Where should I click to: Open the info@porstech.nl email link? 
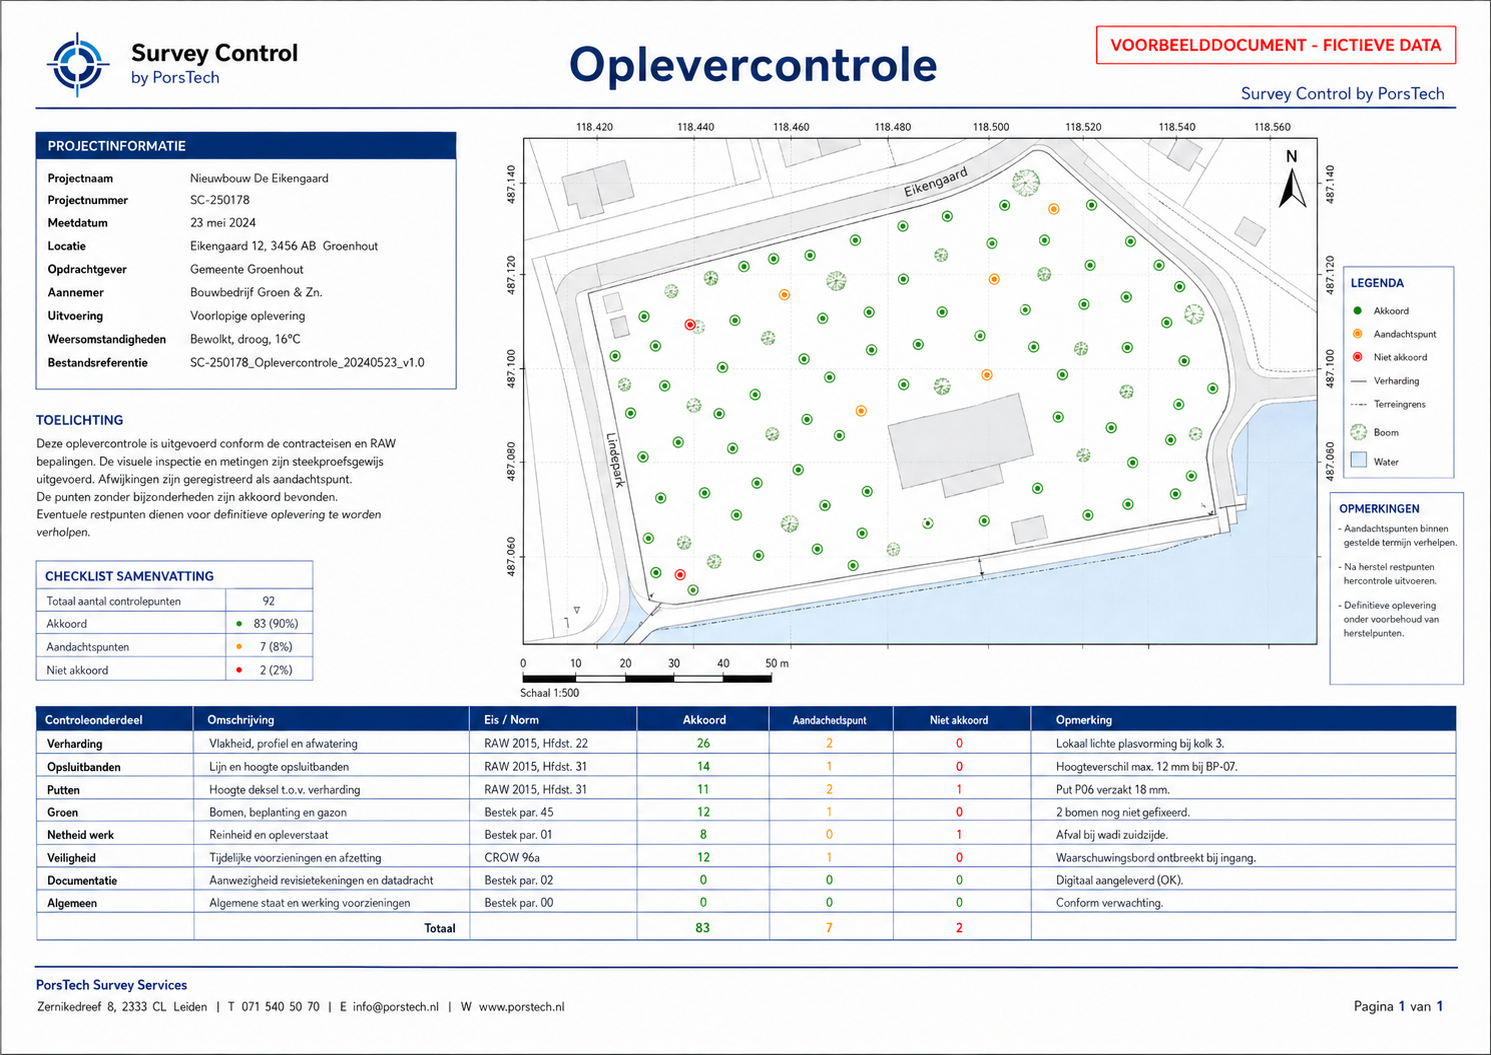(396, 1007)
